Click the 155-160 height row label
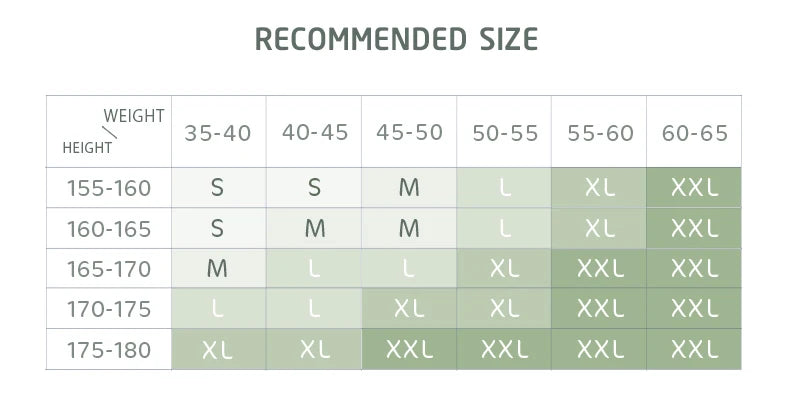The width and height of the screenshot is (790, 413). (109, 188)
